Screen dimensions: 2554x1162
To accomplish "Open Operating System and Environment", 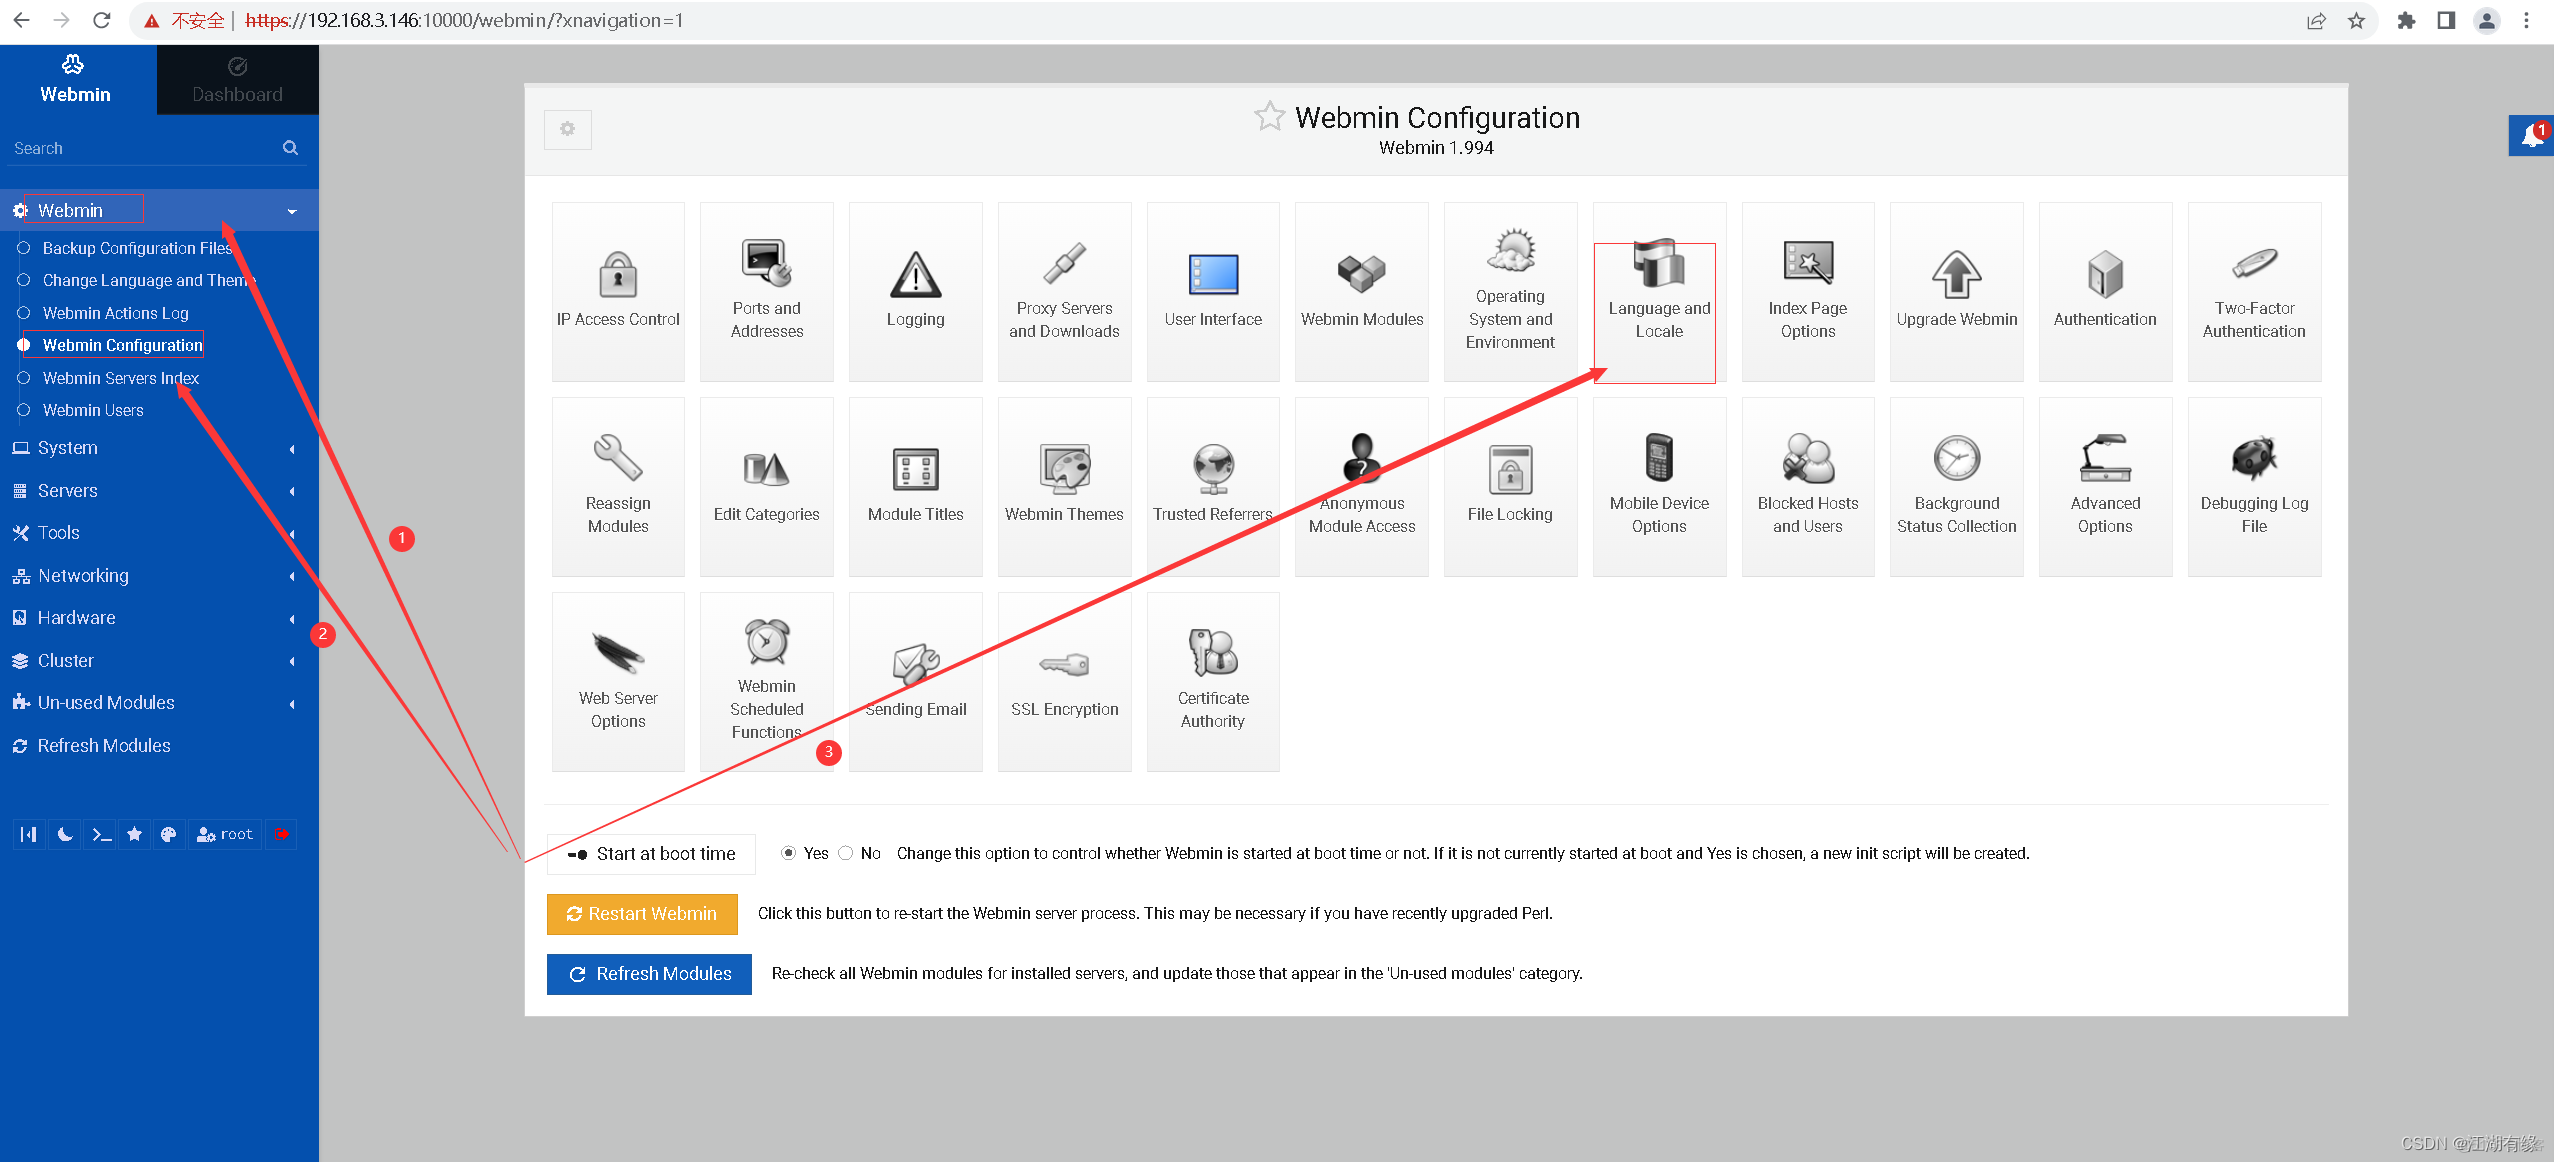I will point(1511,291).
